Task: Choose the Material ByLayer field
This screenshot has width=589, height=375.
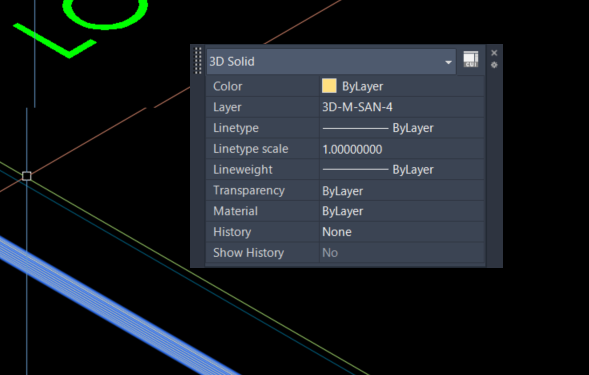Action: (x=402, y=211)
